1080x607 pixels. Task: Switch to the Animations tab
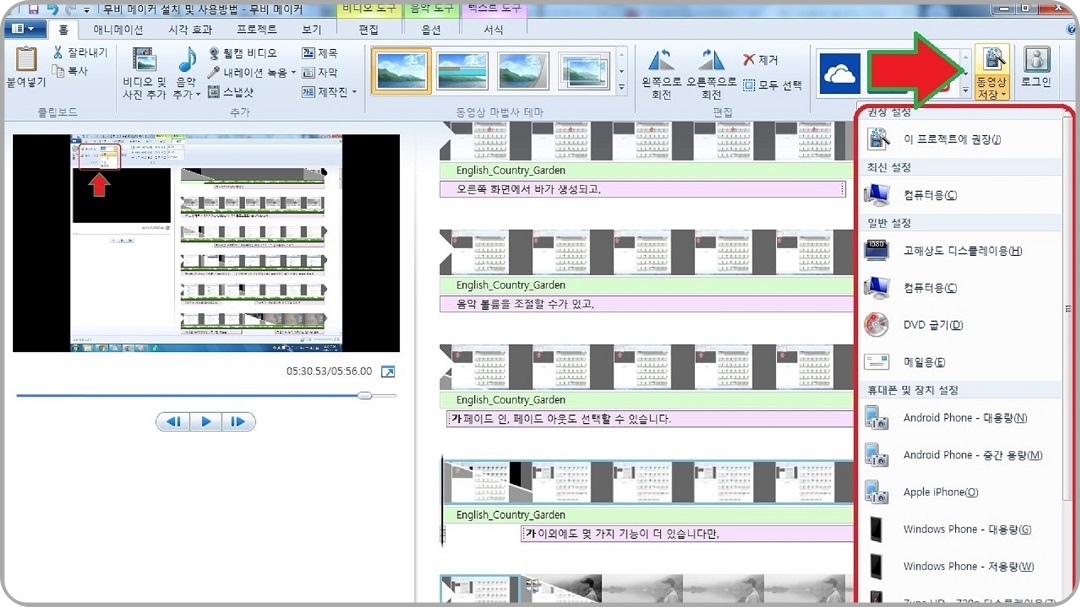pyautogui.click(x=118, y=30)
